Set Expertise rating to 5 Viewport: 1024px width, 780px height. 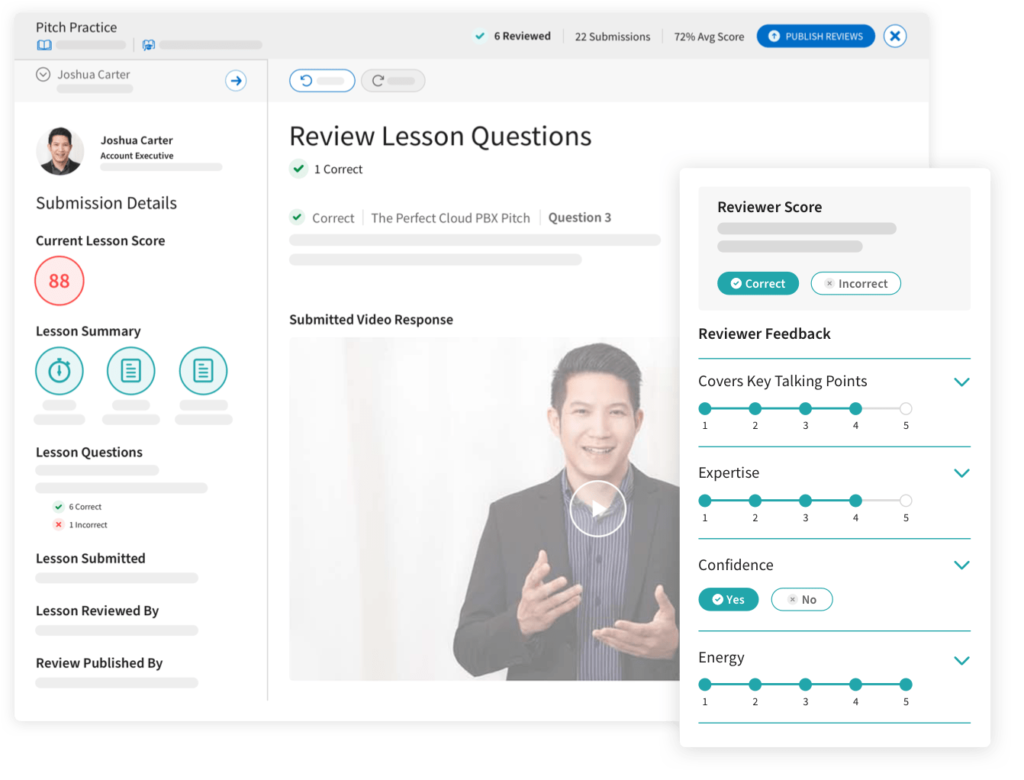click(x=905, y=501)
